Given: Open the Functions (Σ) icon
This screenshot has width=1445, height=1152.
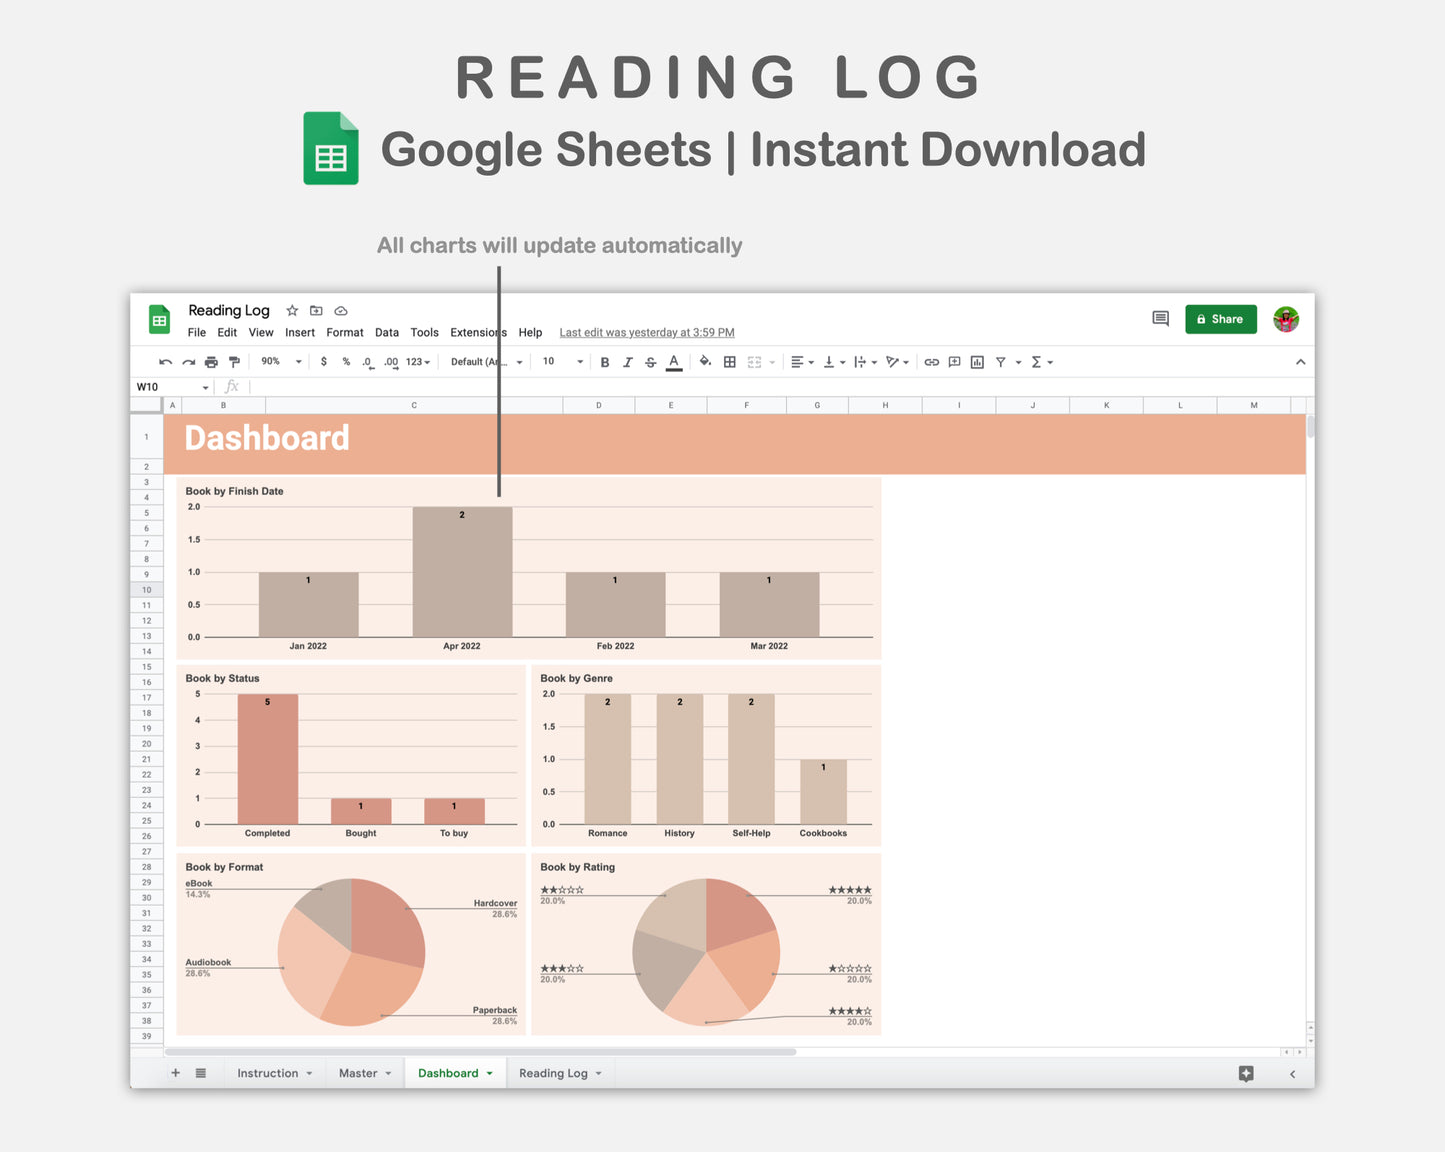Looking at the screenshot, I should click(x=1038, y=361).
